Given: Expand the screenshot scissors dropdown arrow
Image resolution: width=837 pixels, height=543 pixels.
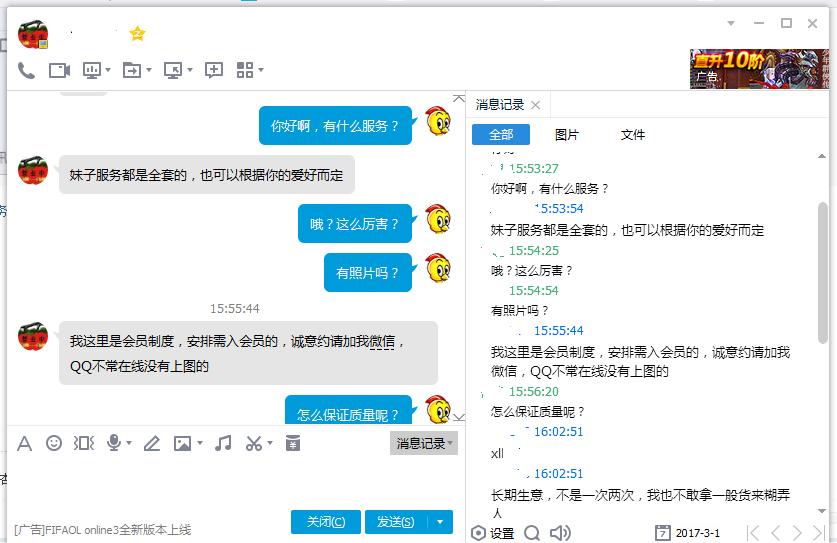Looking at the screenshot, I should point(270,443).
